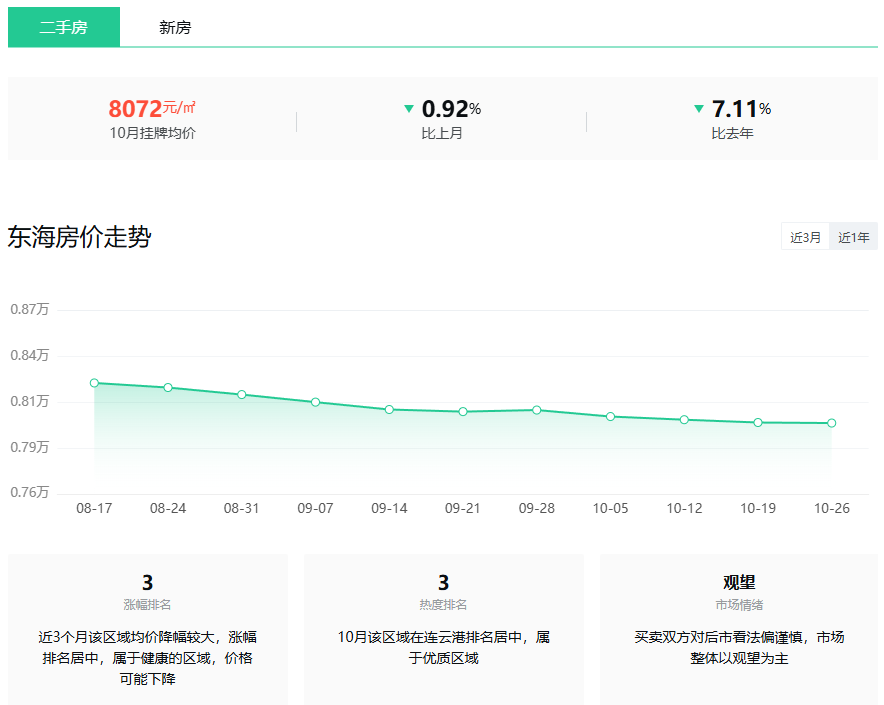Select the 10-26 data point on the chart
The height and width of the screenshot is (705, 884).
(832, 423)
